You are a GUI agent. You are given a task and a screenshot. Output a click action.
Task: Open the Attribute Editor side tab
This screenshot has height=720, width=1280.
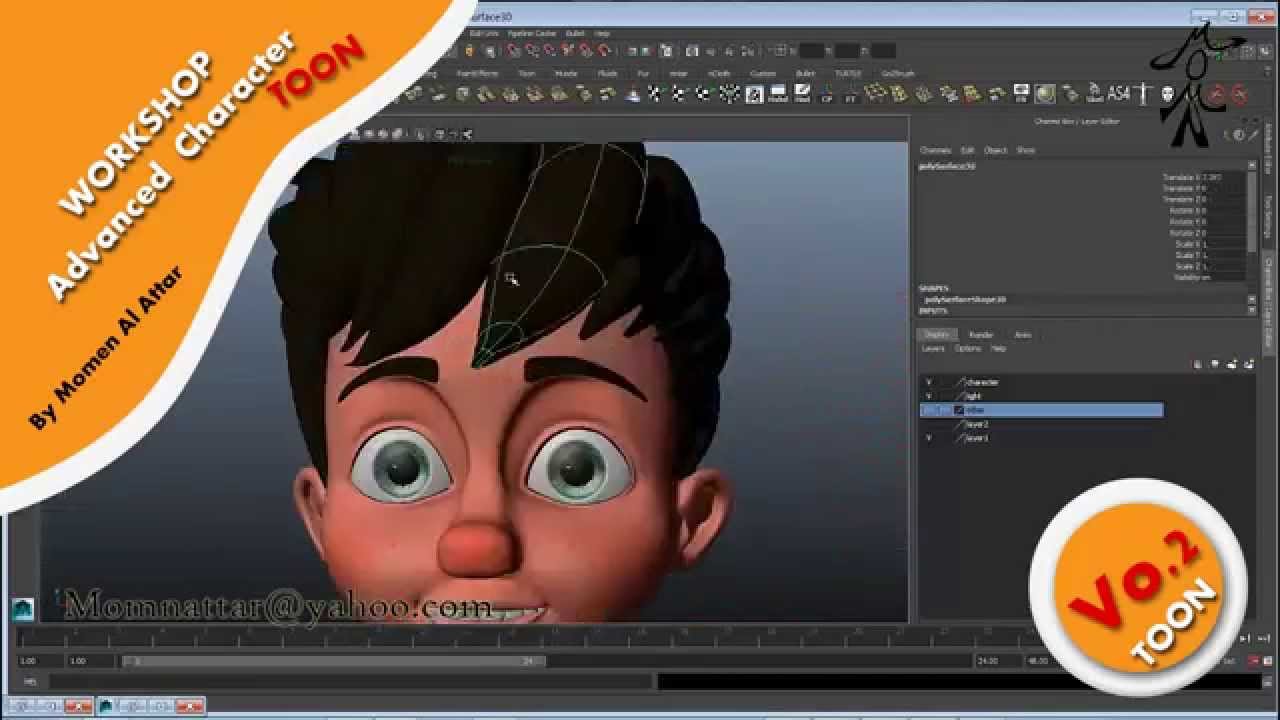point(1268,151)
